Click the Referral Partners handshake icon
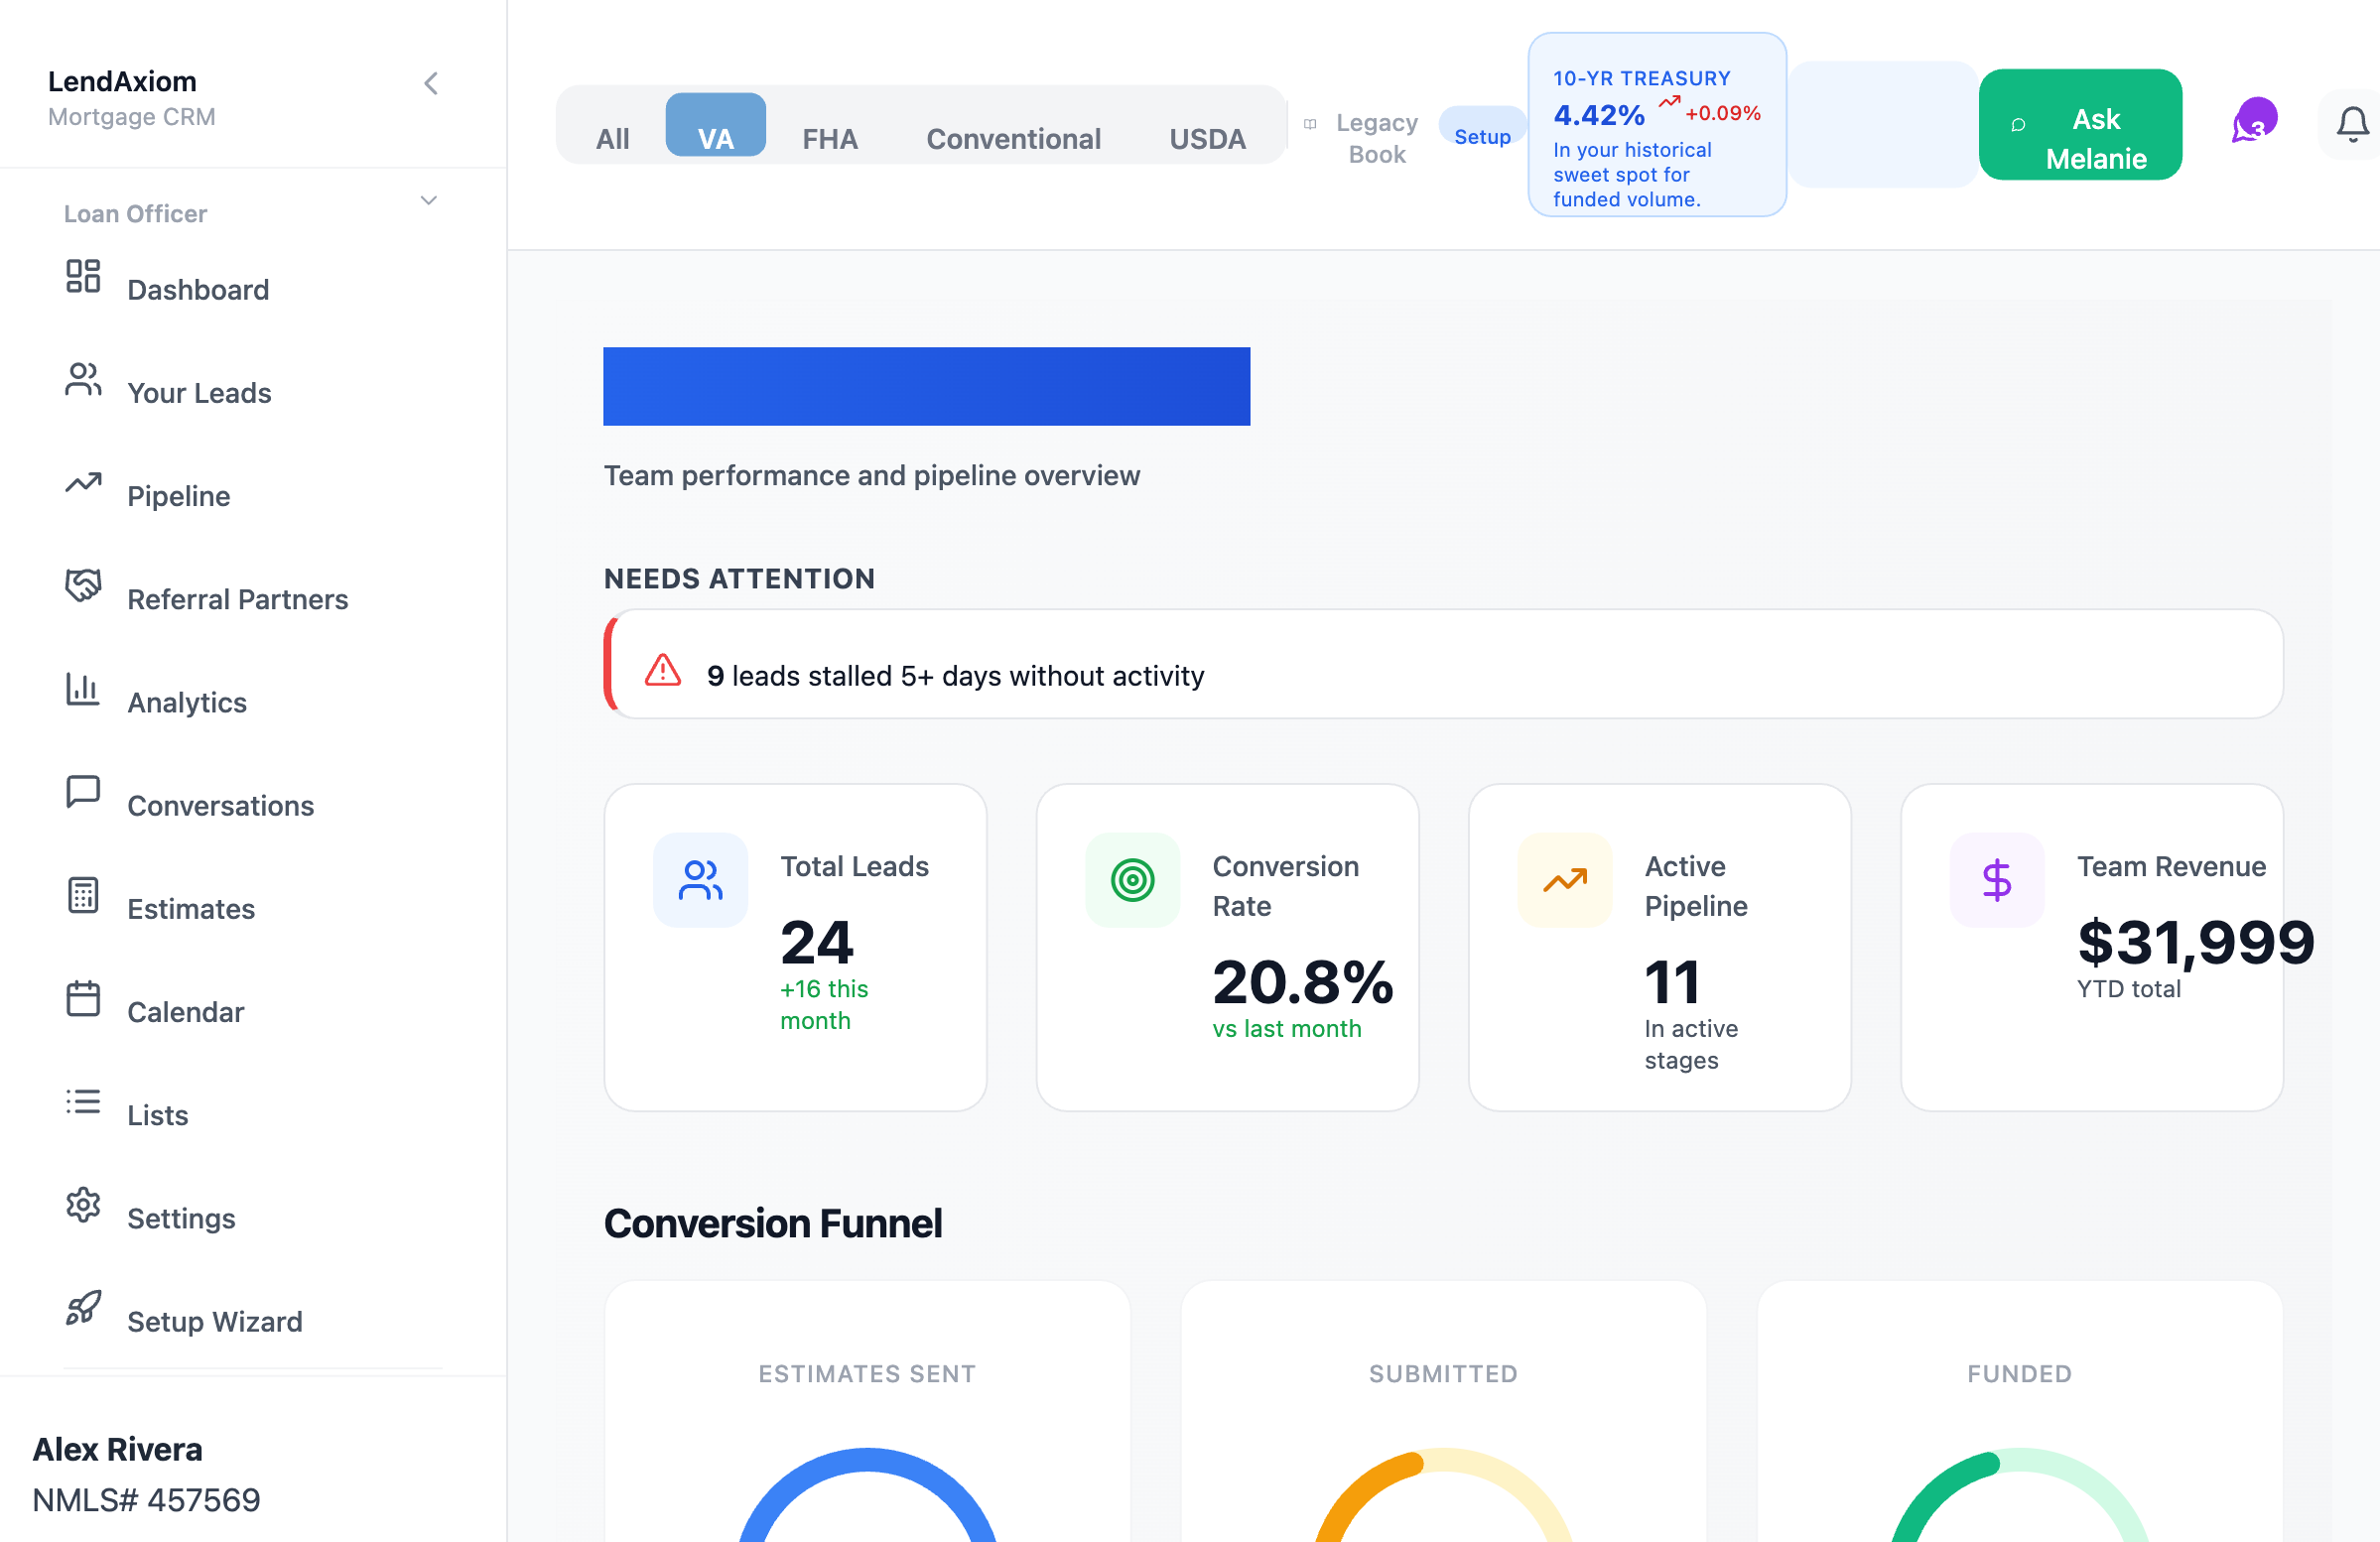 [83, 585]
